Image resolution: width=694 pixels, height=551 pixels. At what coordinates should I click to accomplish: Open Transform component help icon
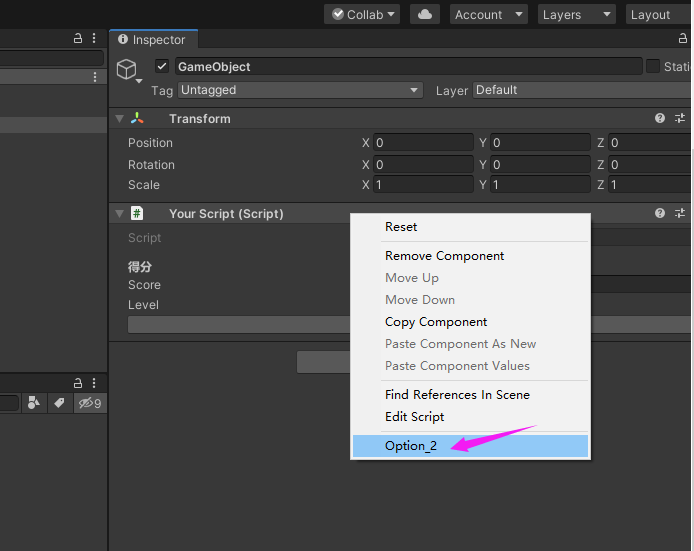[659, 118]
